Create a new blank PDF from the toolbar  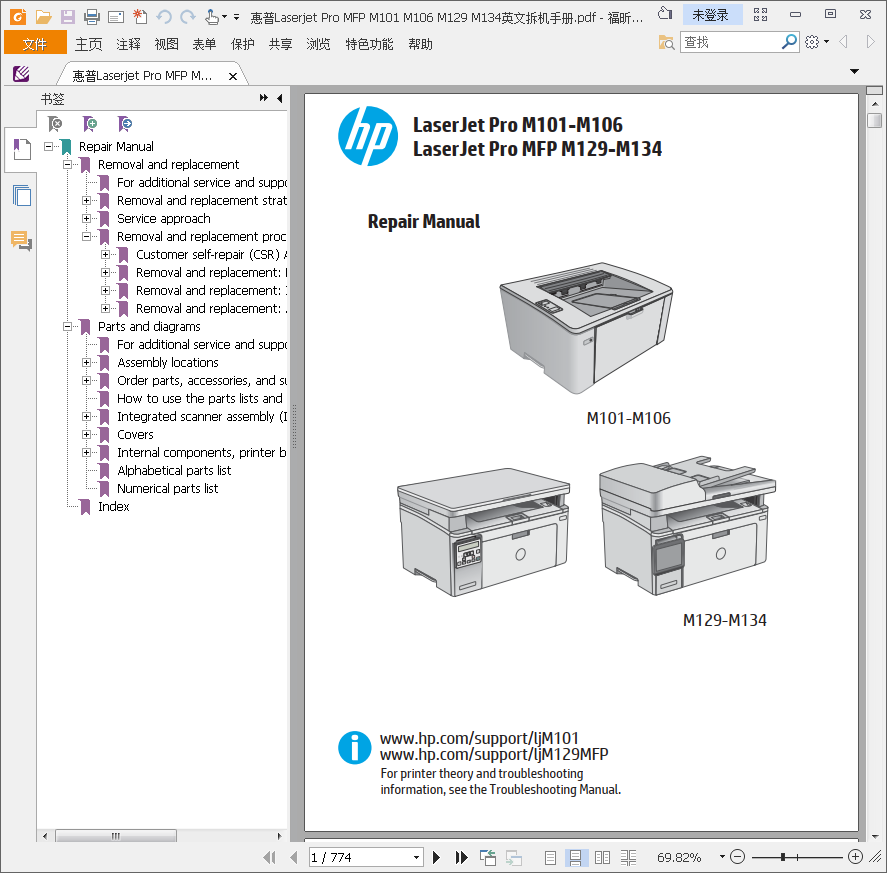pos(140,17)
